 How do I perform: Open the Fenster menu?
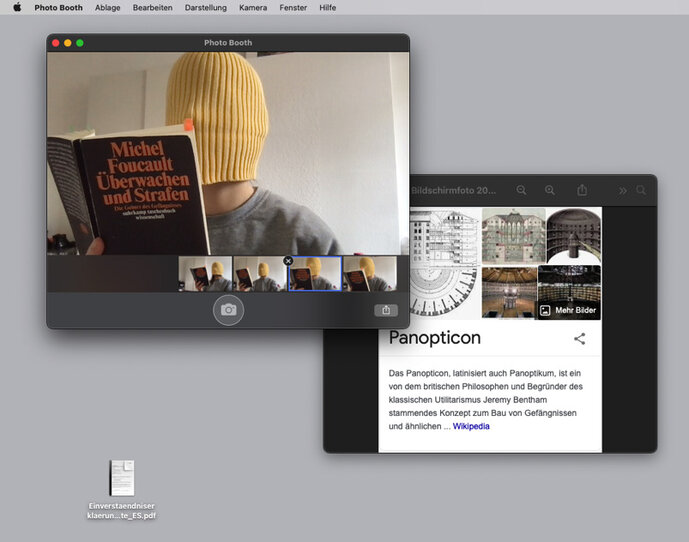[x=293, y=7]
